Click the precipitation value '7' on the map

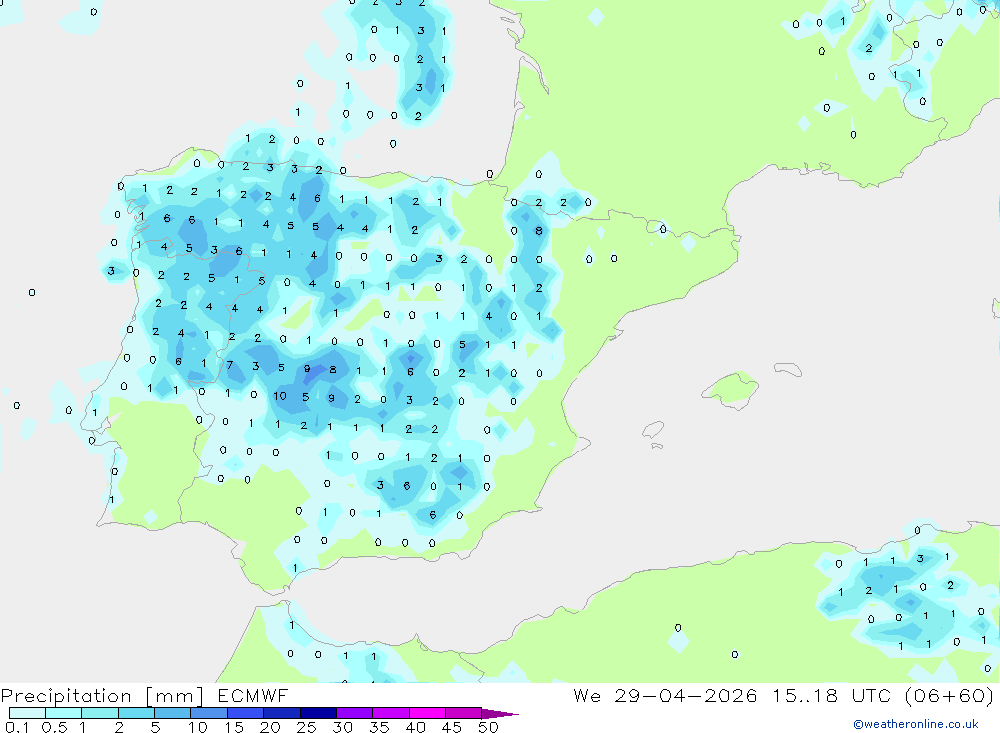230,366
